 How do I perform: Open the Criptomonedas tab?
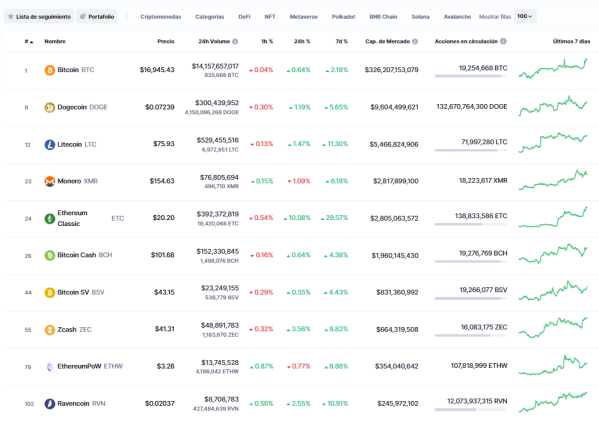click(160, 17)
